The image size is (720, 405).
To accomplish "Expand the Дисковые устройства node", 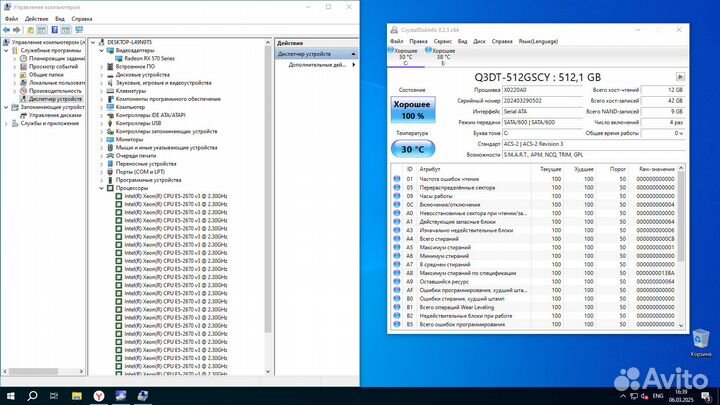I will tap(109, 74).
